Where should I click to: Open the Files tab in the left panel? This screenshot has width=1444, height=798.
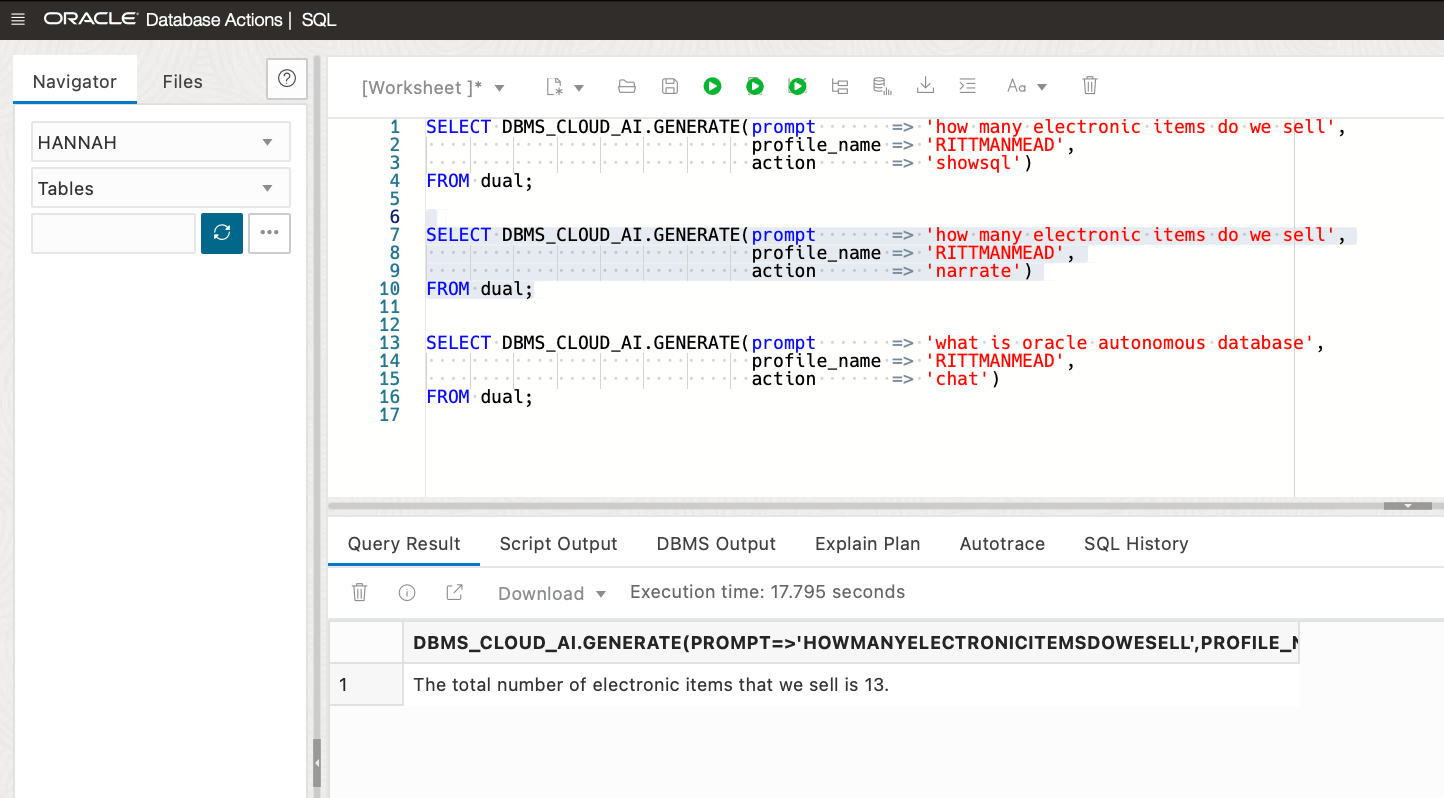[182, 81]
